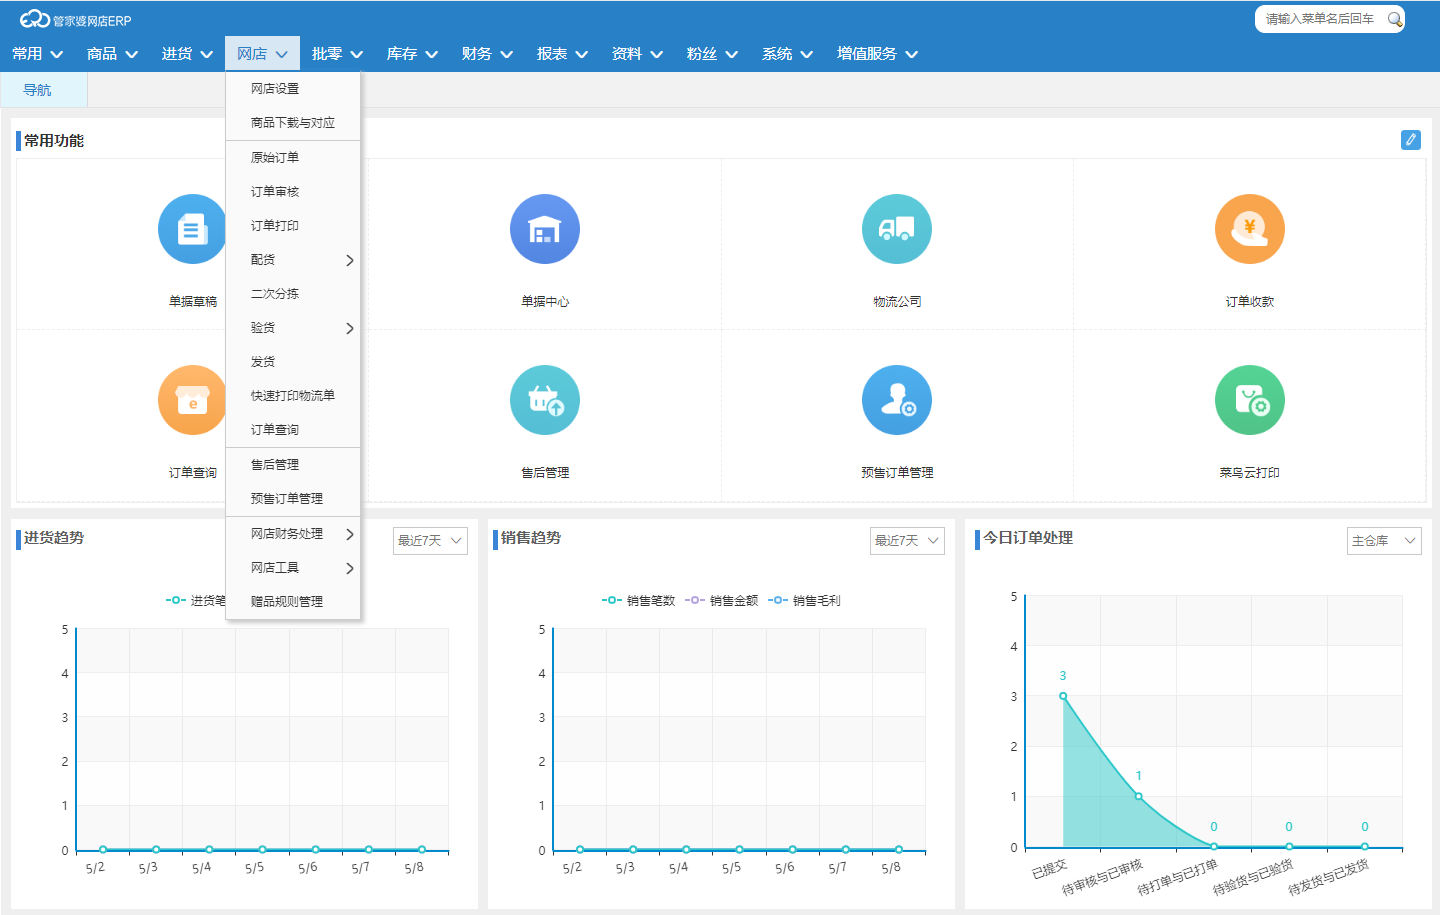Choose 发货 in the menu
This screenshot has height=915, width=1440.
[293, 362]
